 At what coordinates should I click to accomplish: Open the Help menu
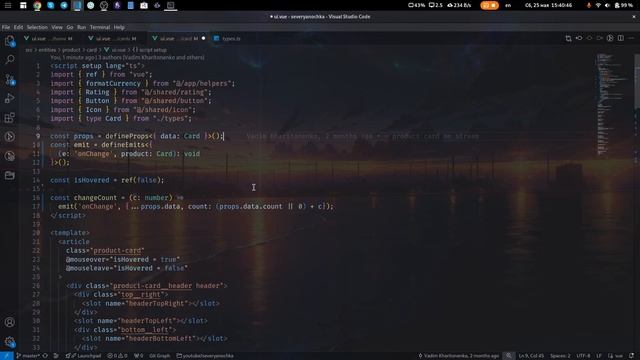coord(119,27)
